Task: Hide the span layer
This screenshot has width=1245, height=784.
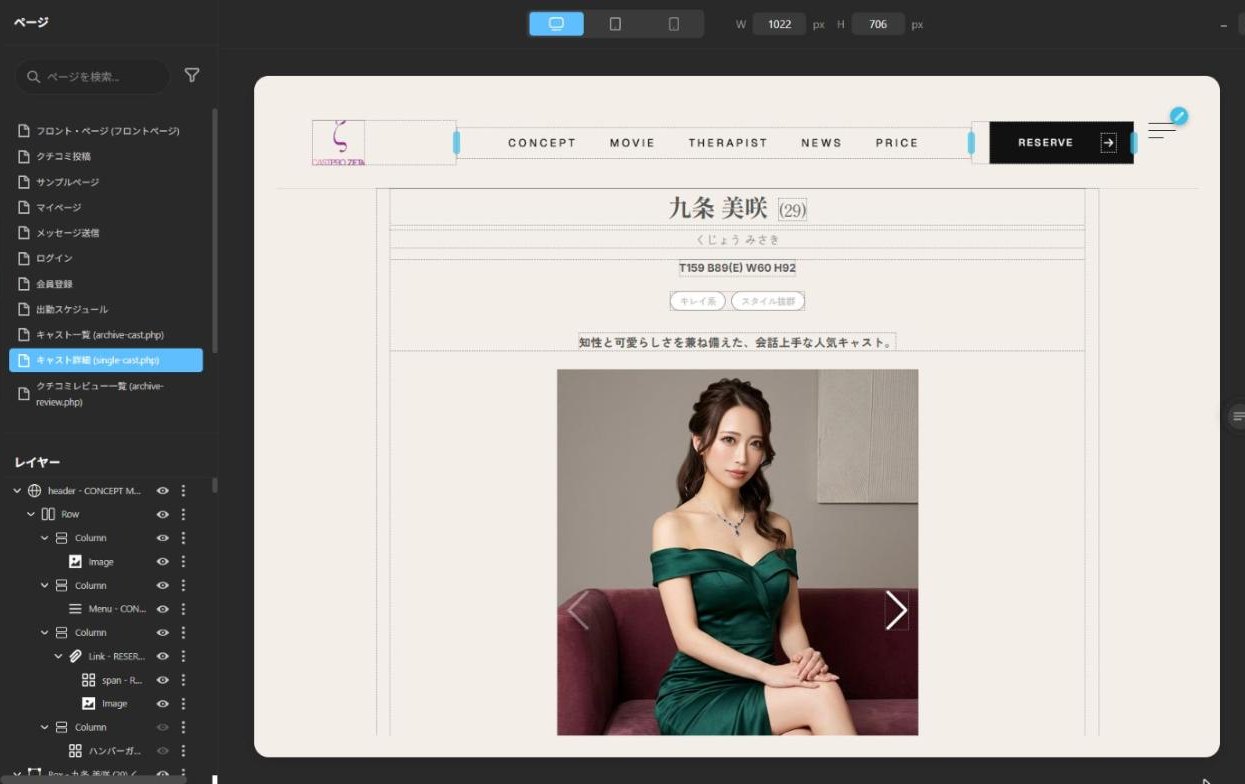Action: [162, 680]
